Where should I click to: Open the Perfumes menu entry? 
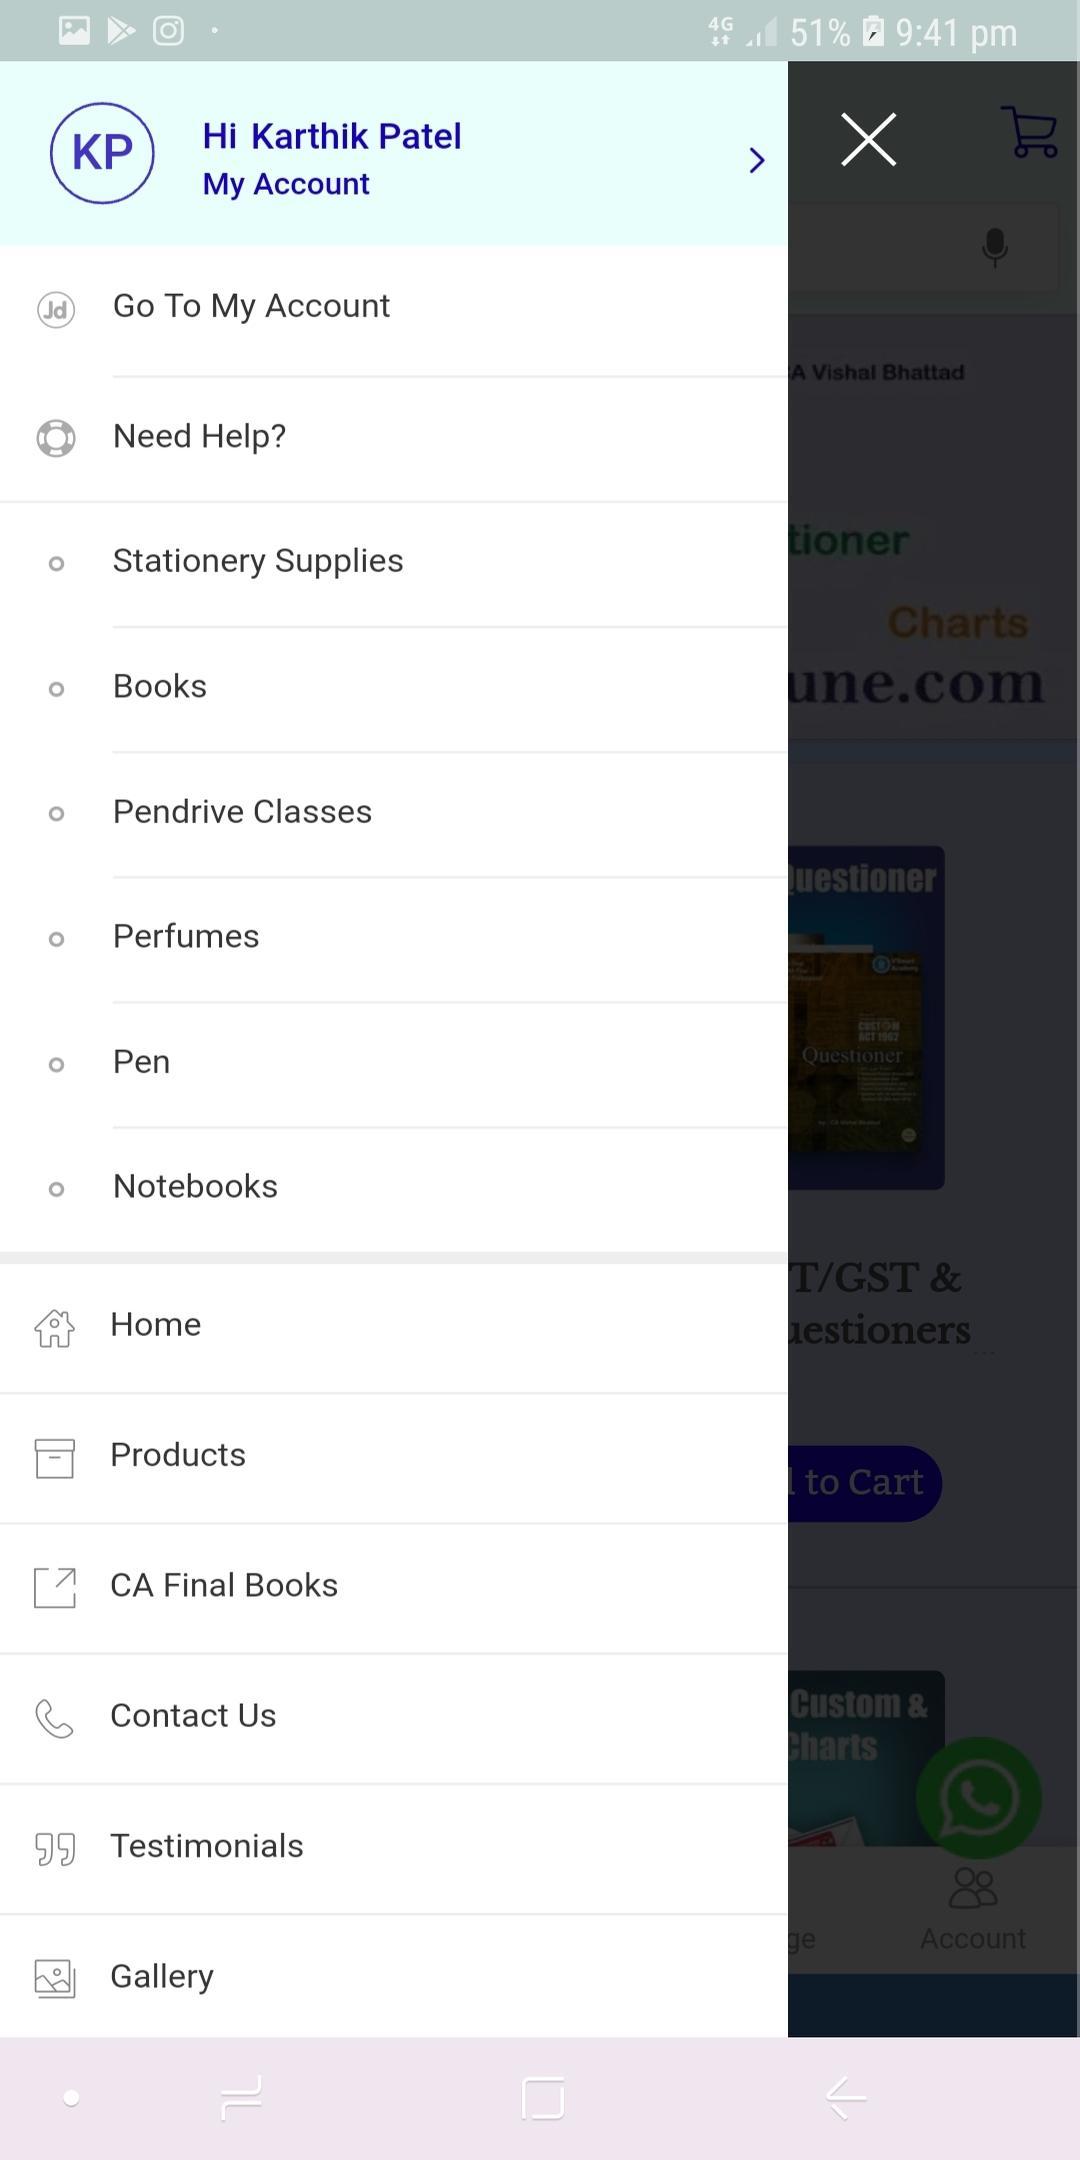click(186, 937)
